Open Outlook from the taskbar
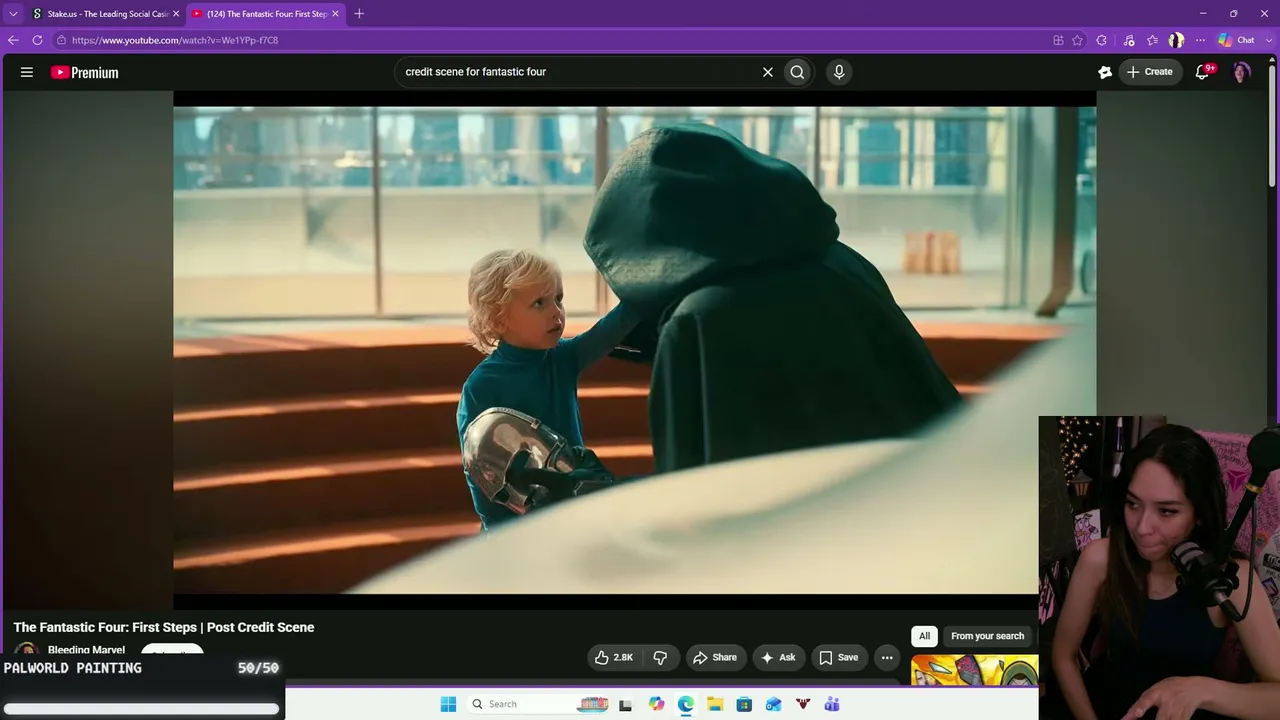Viewport: 1280px width, 720px height. pyautogui.click(x=773, y=704)
